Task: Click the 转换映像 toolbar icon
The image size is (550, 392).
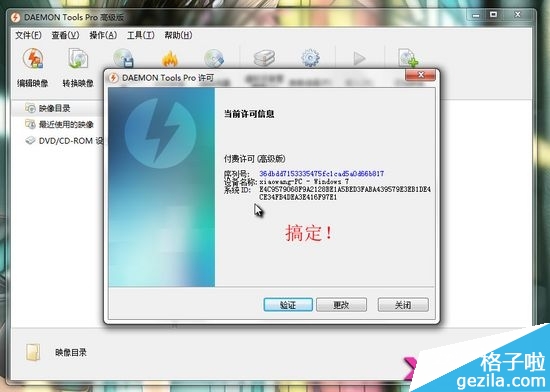Action: (78, 58)
